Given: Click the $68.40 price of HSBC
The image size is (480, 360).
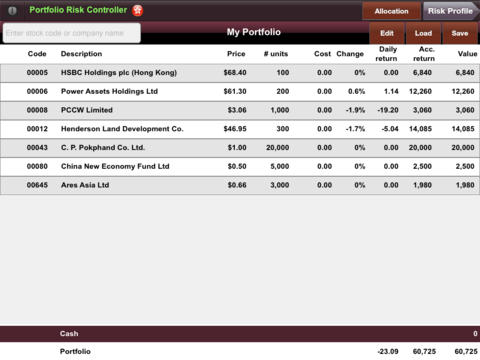Looking at the screenshot, I should 235,73.
